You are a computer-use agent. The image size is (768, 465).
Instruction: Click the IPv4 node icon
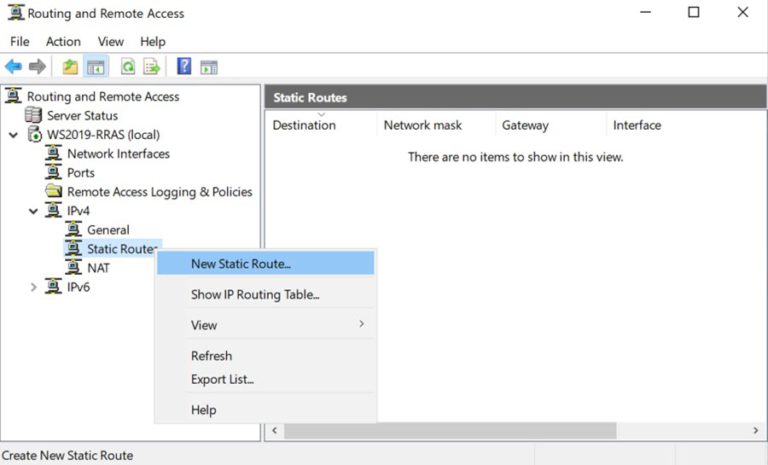53,211
